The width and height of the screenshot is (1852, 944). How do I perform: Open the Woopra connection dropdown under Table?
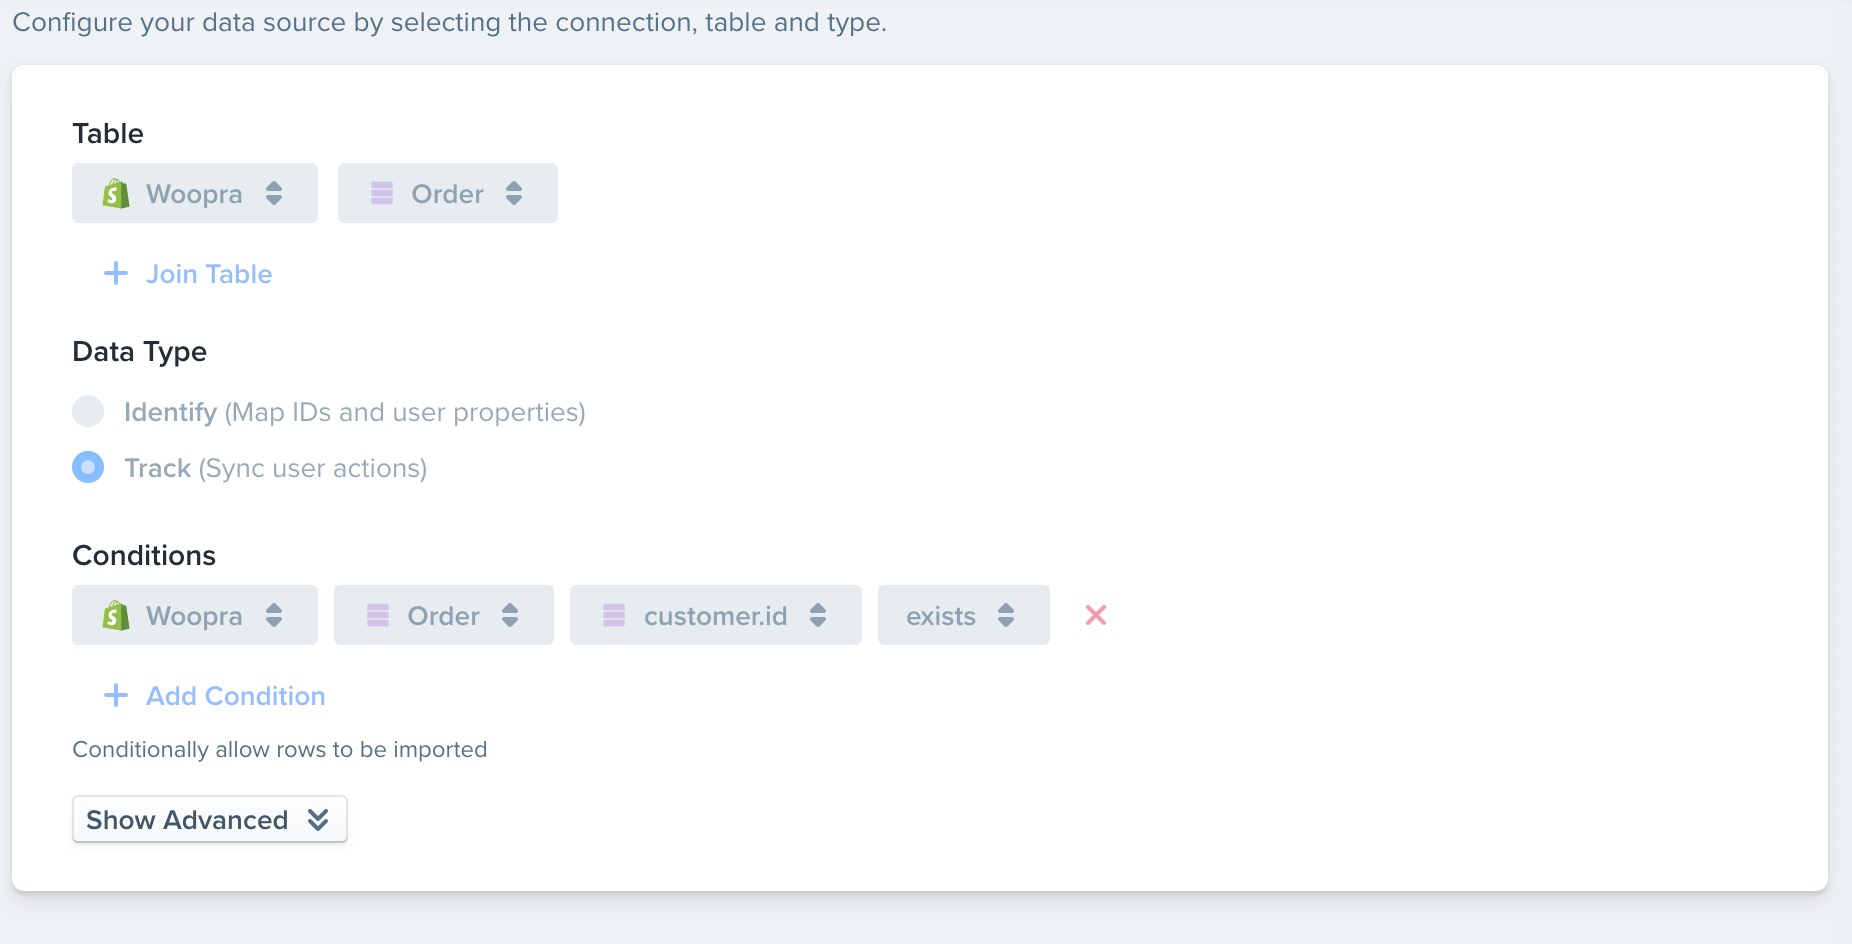click(195, 193)
